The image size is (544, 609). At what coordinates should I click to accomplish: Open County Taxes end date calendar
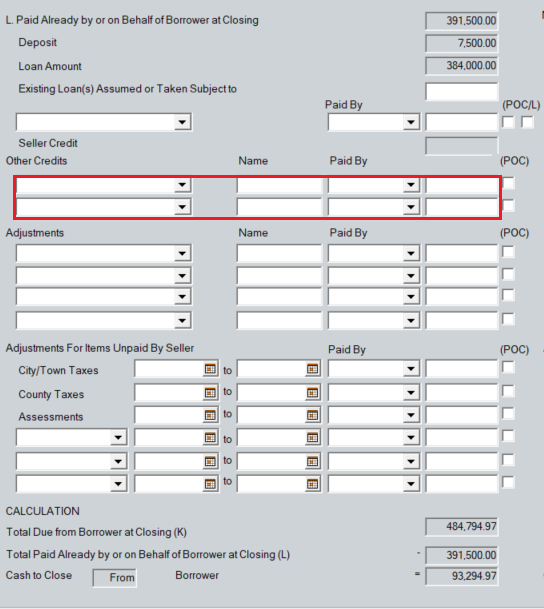point(312,393)
